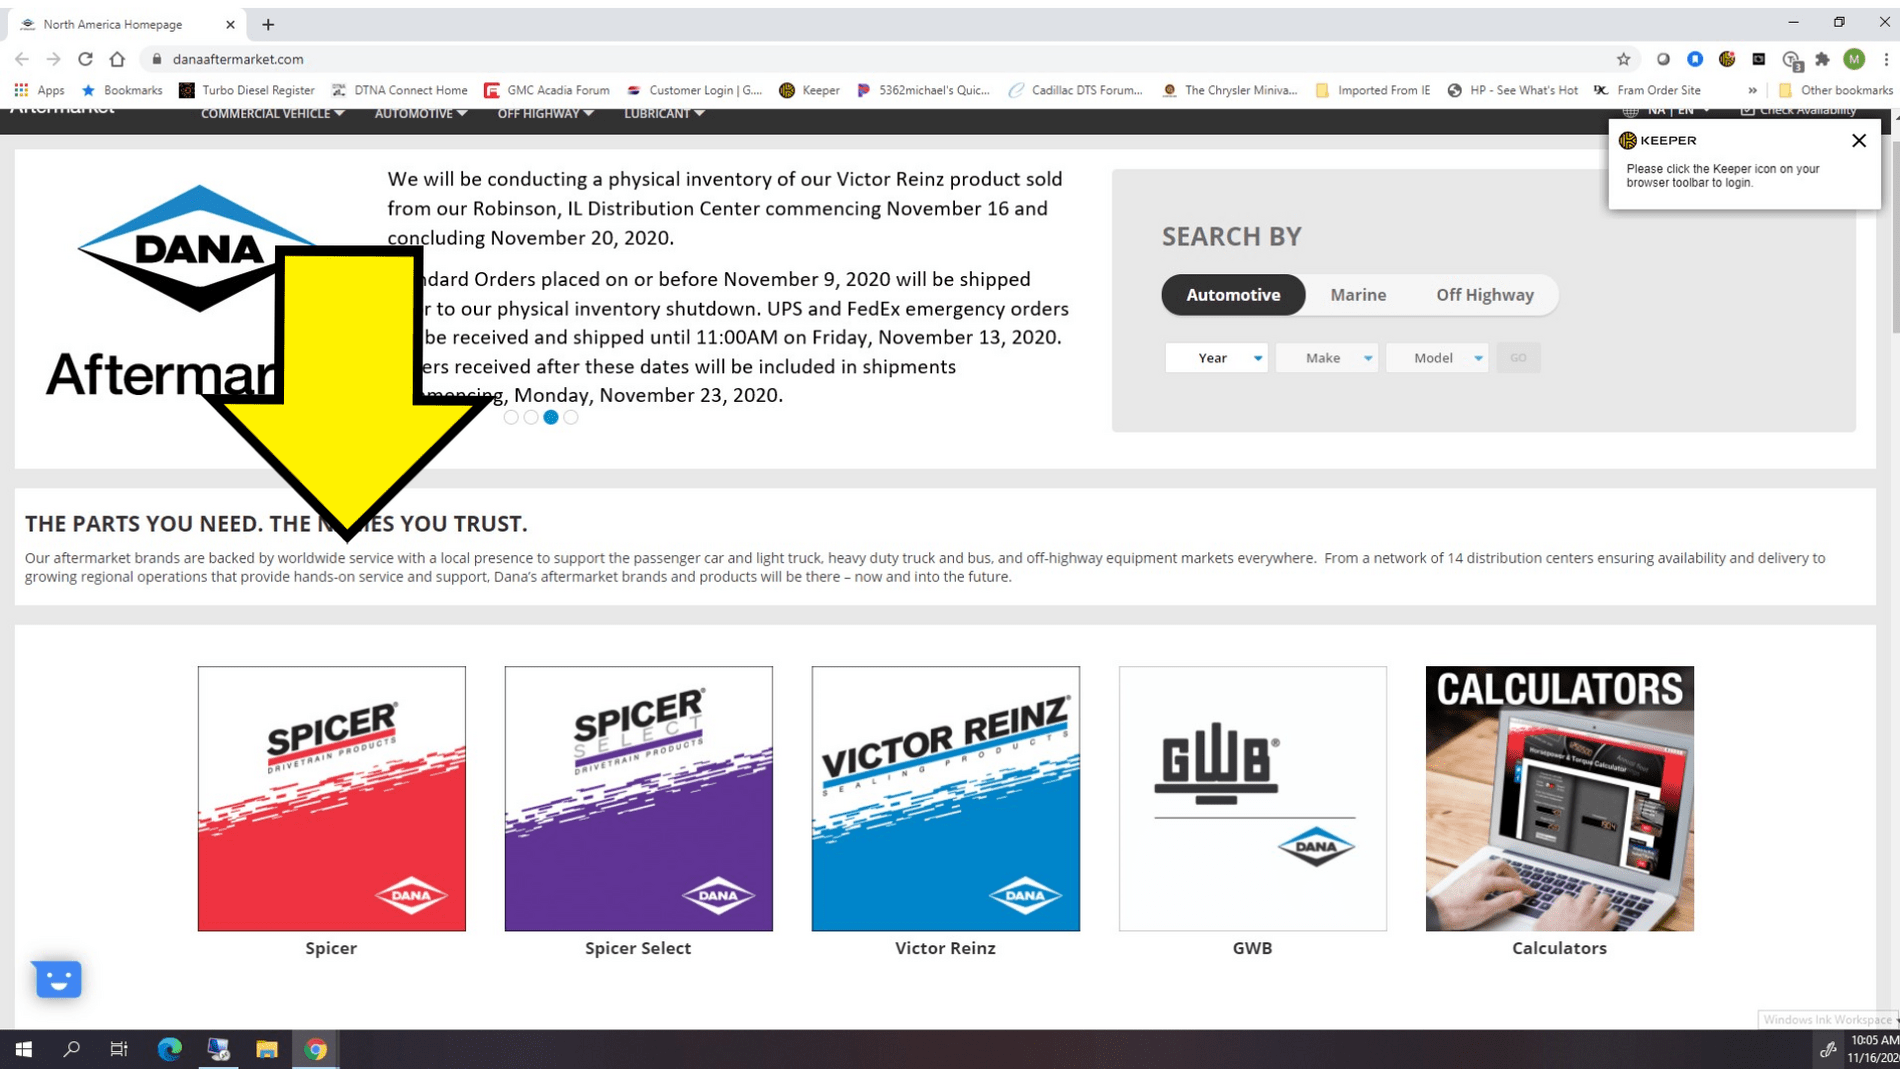Click the Dana Aftermarket logo

coord(180,292)
